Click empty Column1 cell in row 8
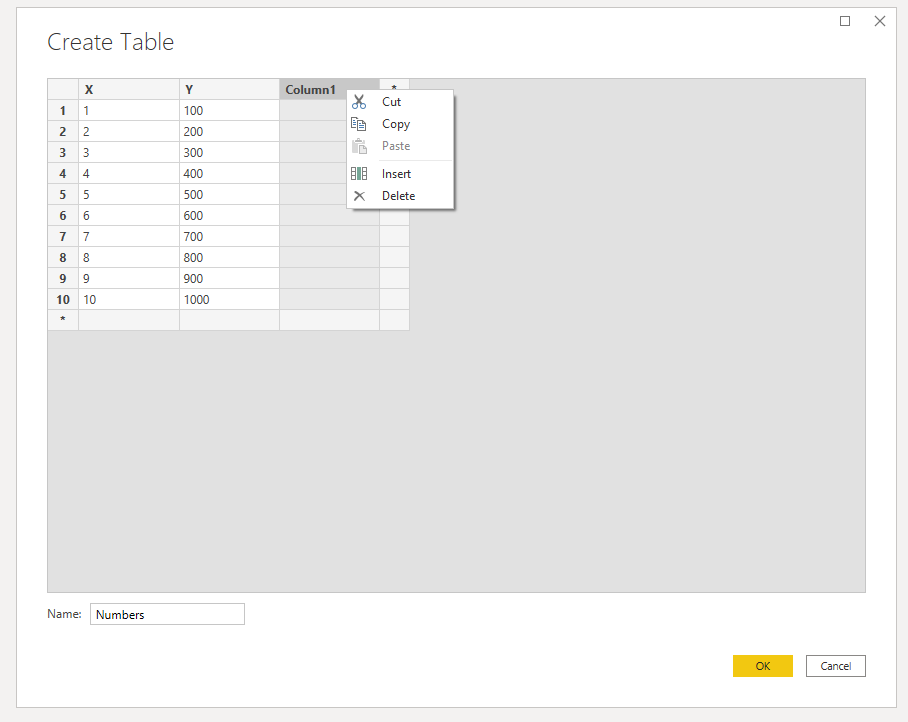 (x=329, y=257)
